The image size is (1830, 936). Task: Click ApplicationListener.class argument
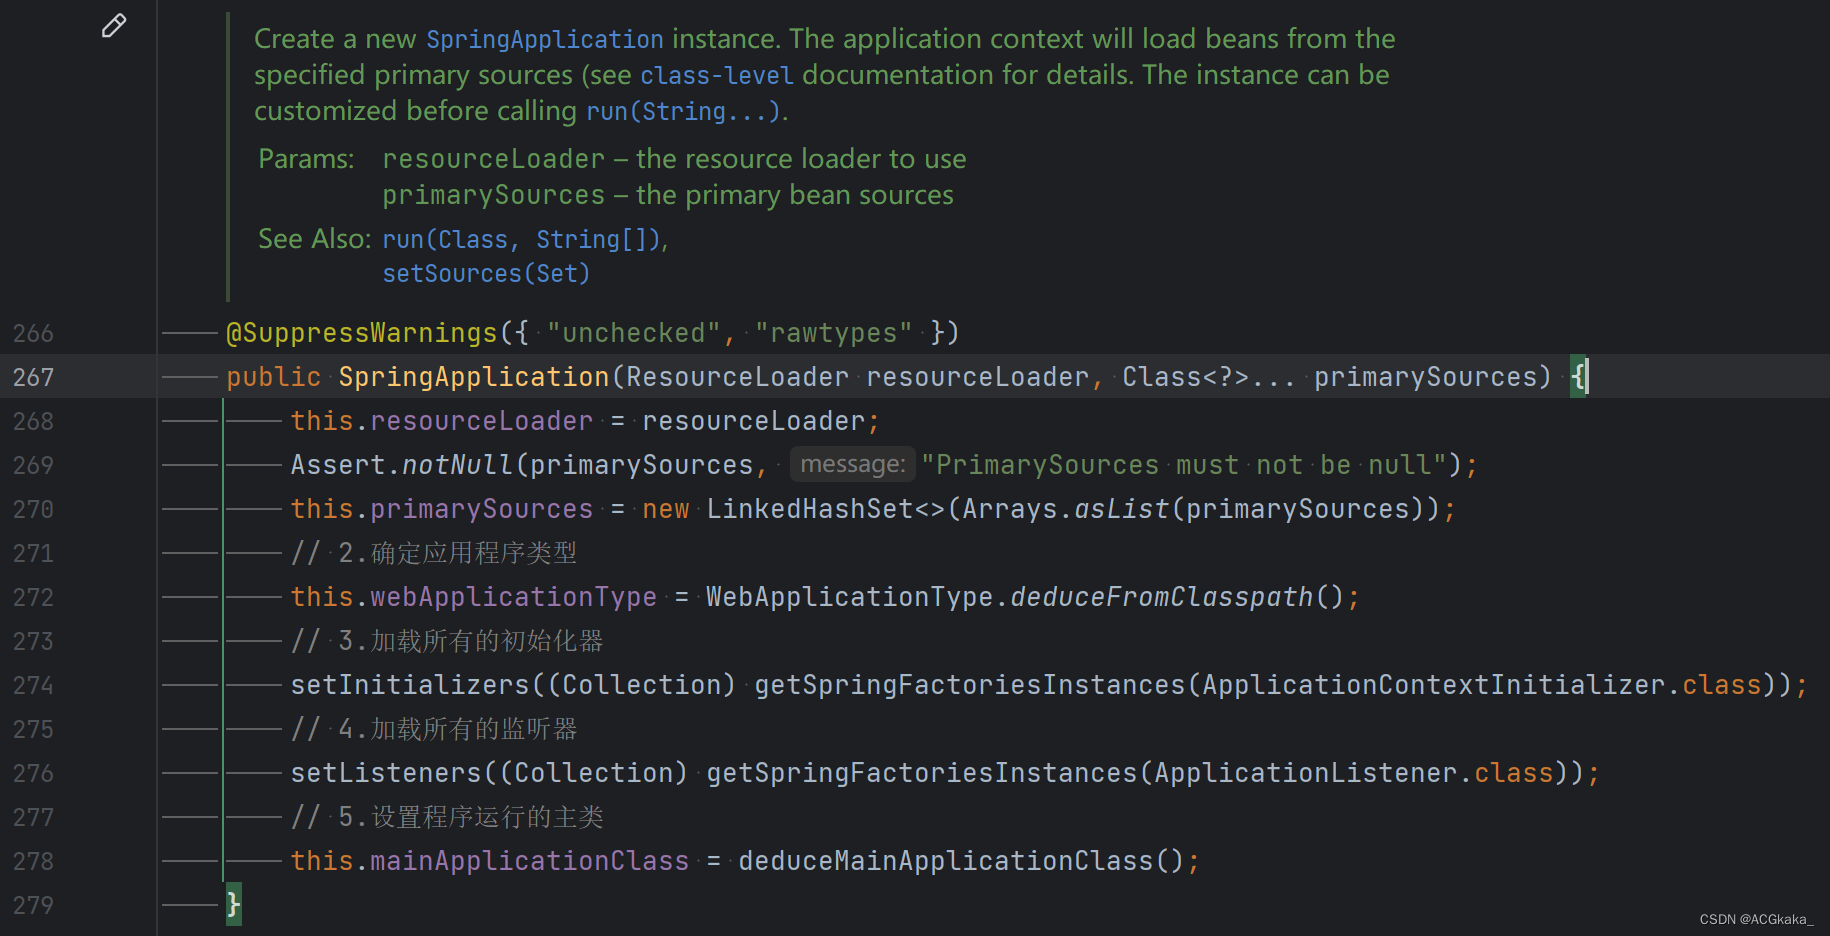tap(1354, 773)
